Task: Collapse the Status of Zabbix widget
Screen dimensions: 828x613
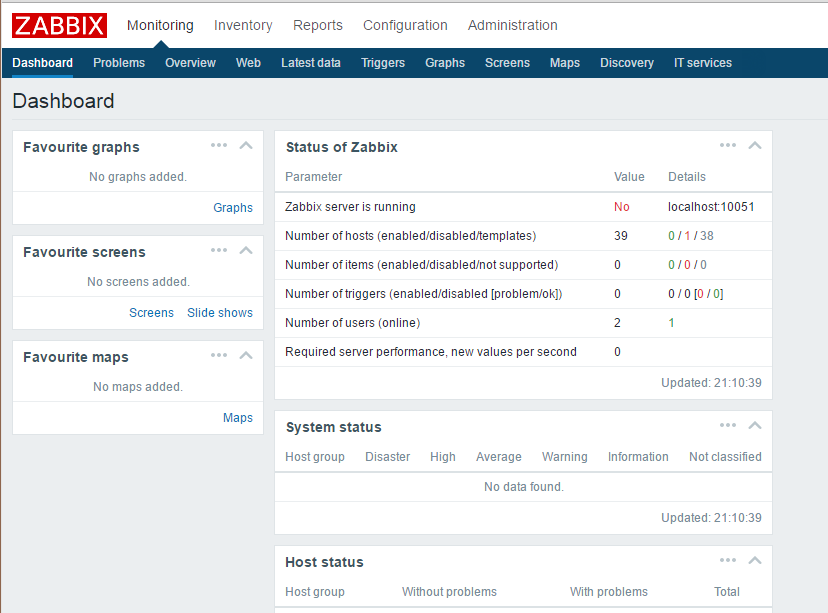Action: (755, 145)
